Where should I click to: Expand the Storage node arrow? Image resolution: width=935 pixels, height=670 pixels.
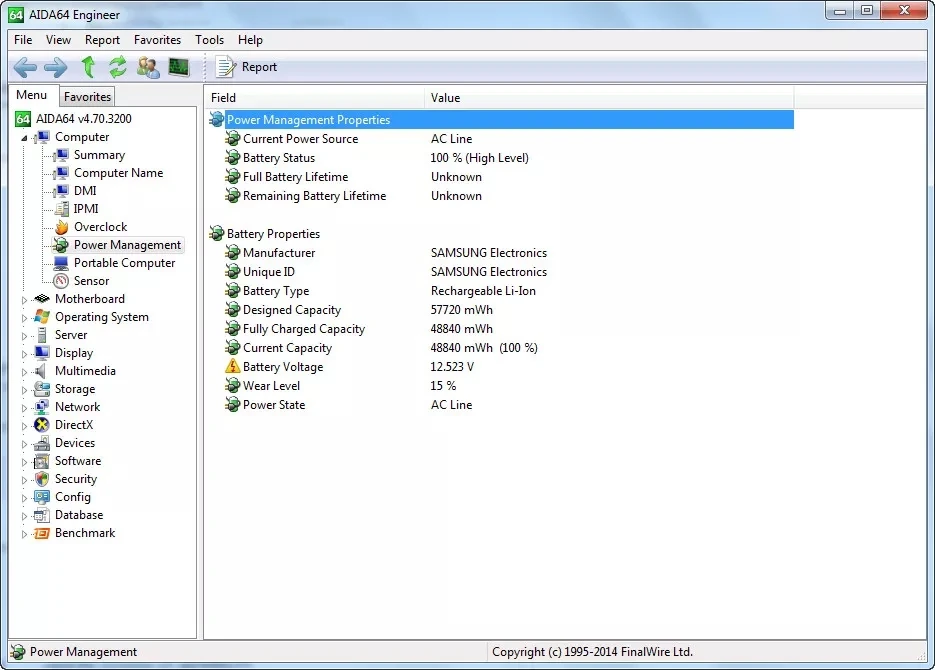coord(24,390)
